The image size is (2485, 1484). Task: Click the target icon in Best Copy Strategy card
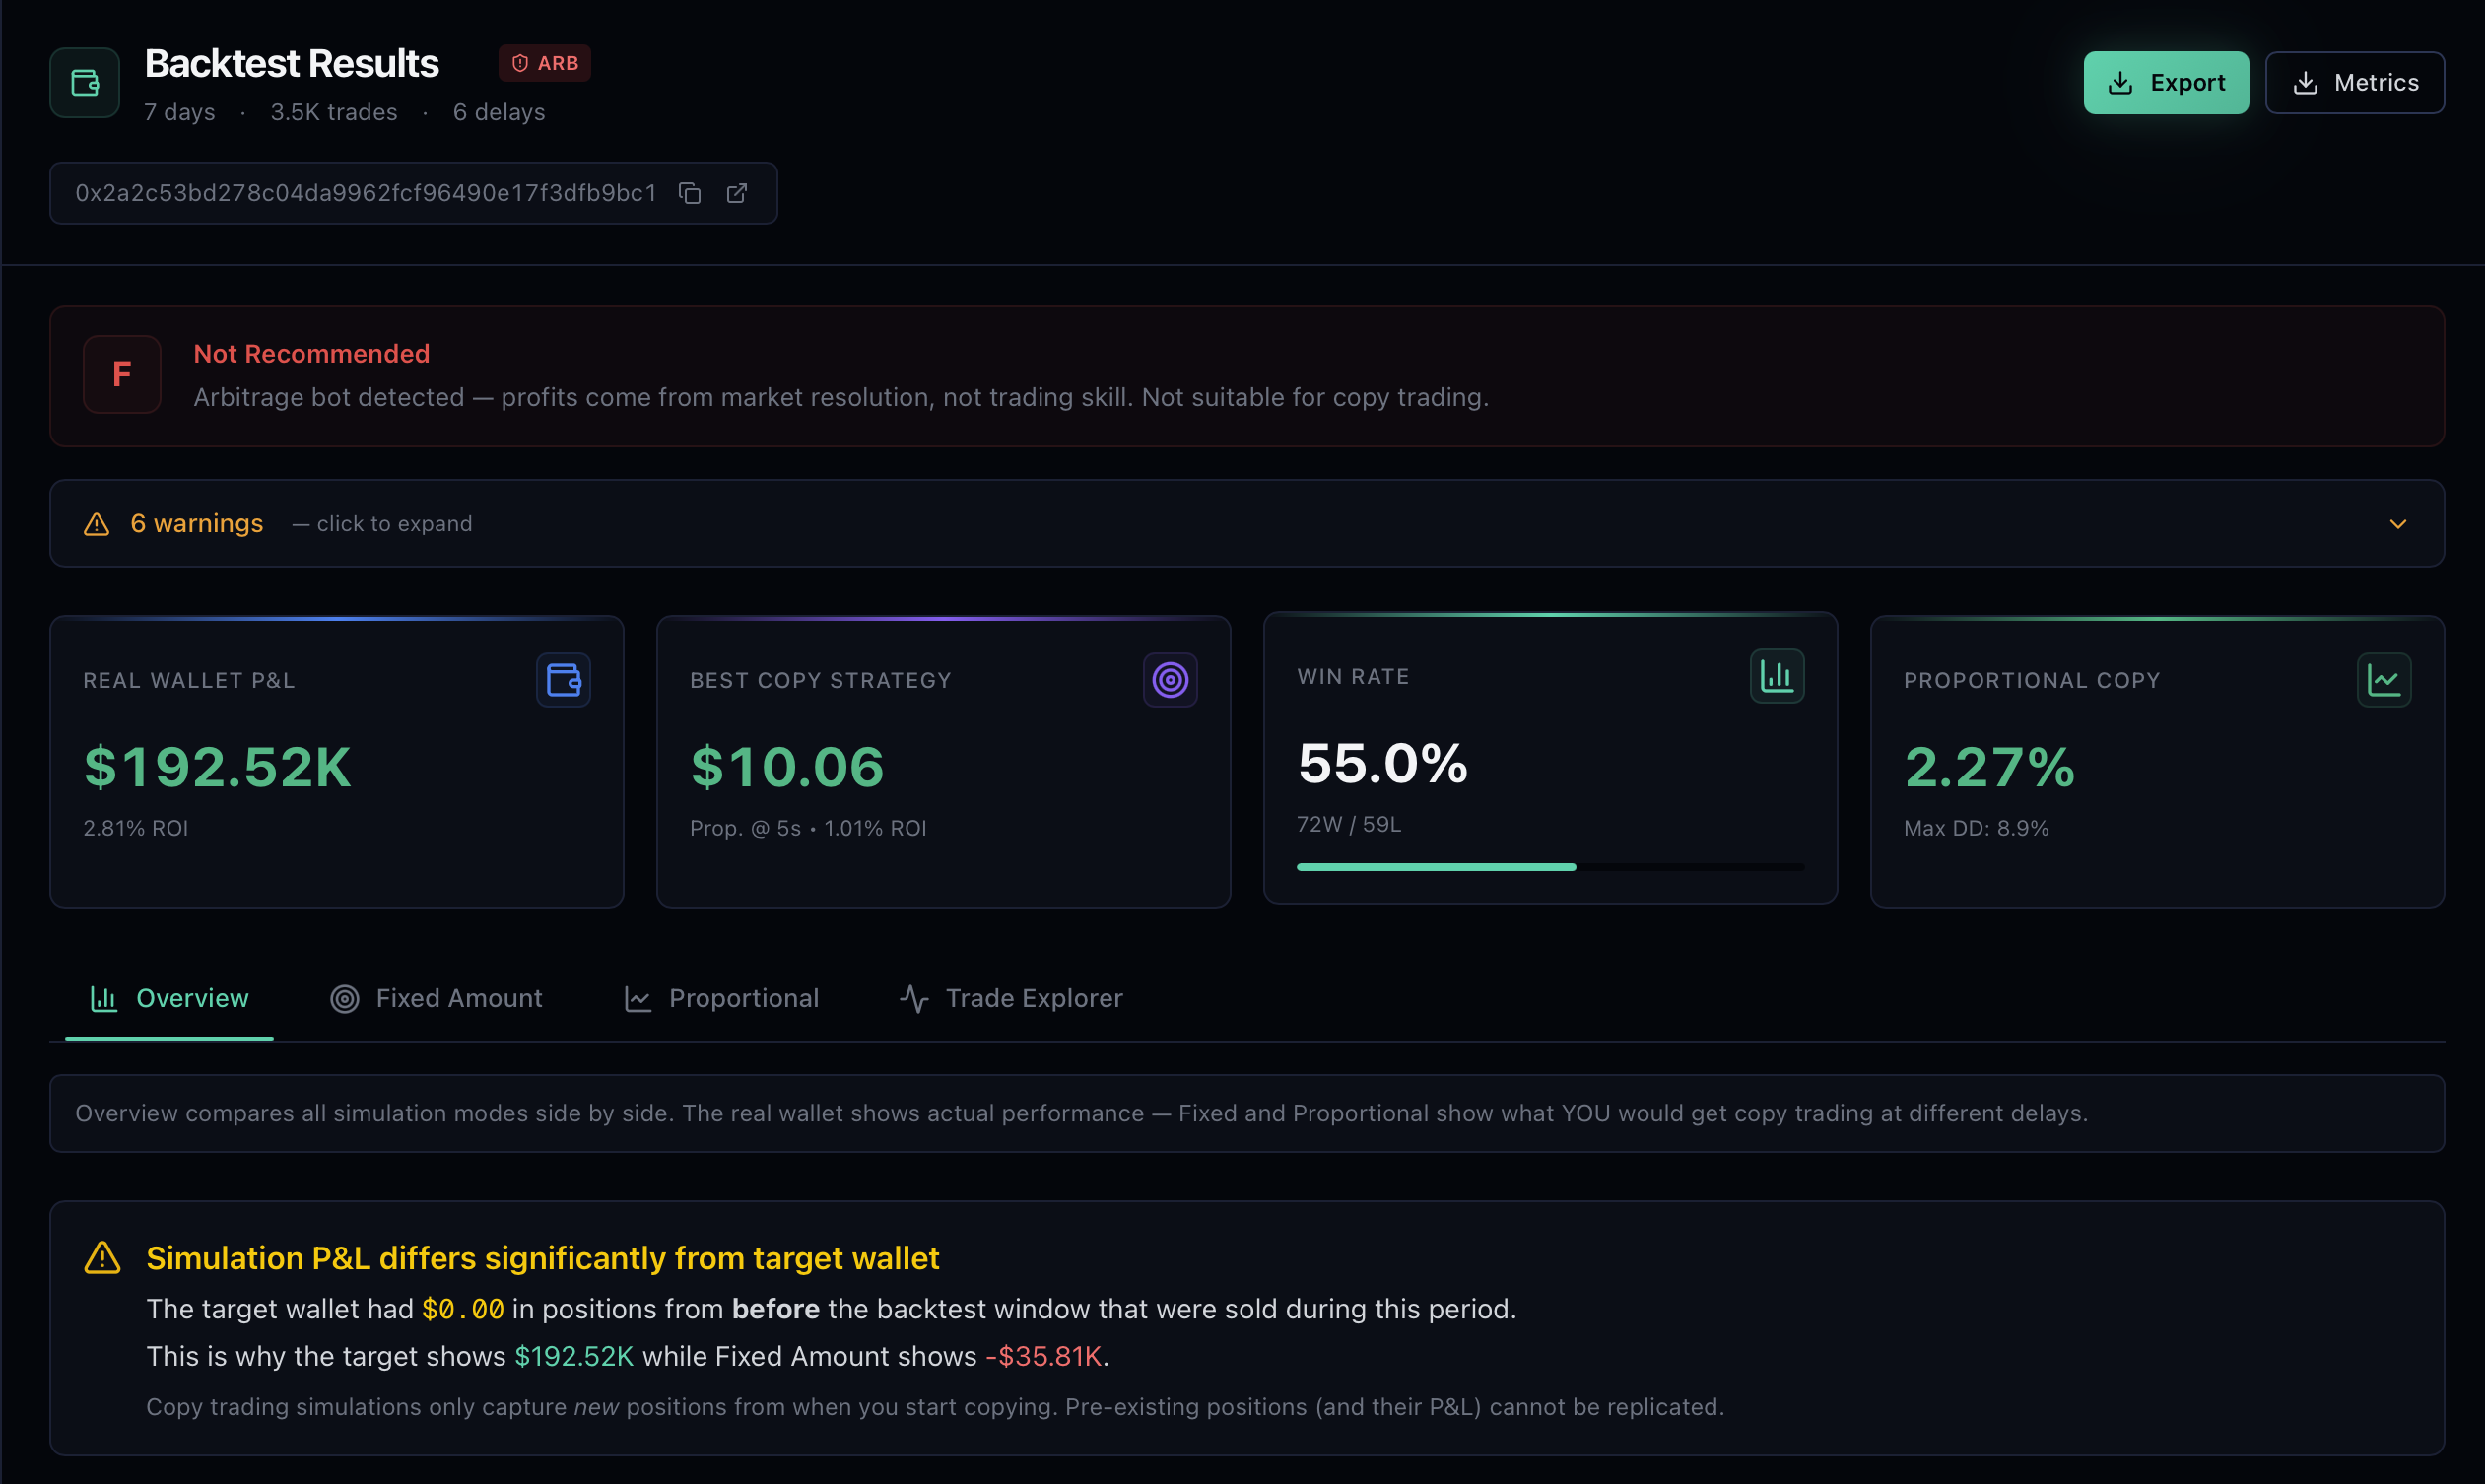click(x=1170, y=680)
